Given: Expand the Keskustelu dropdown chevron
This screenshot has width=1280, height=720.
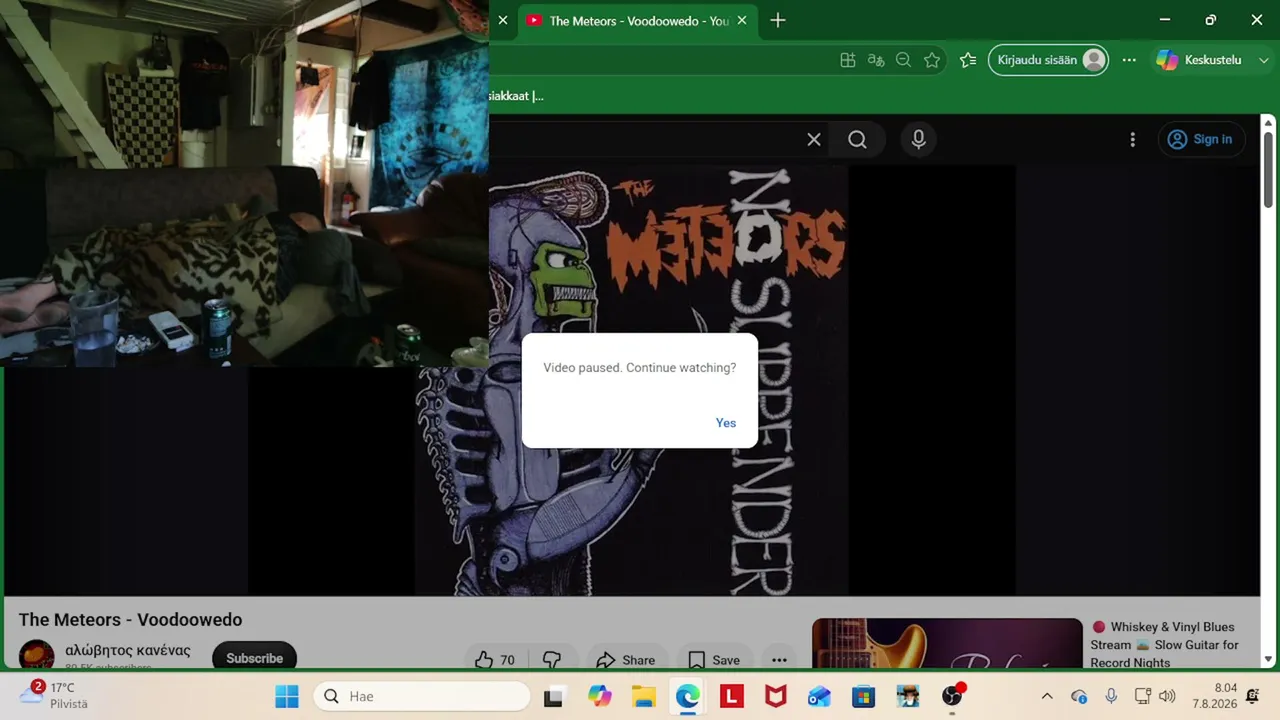Looking at the screenshot, I should pyautogui.click(x=1264, y=60).
